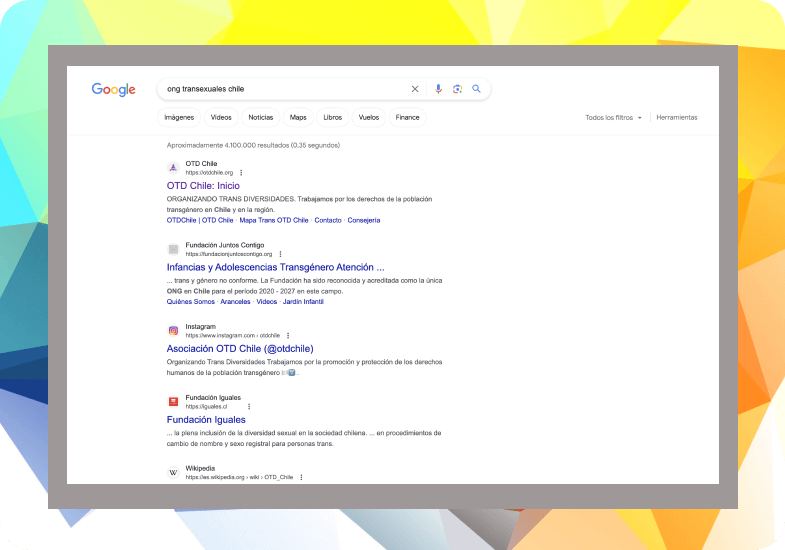Click the Wikipedia favicon
Image resolution: width=785 pixels, height=550 pixels.
[173, 472]
